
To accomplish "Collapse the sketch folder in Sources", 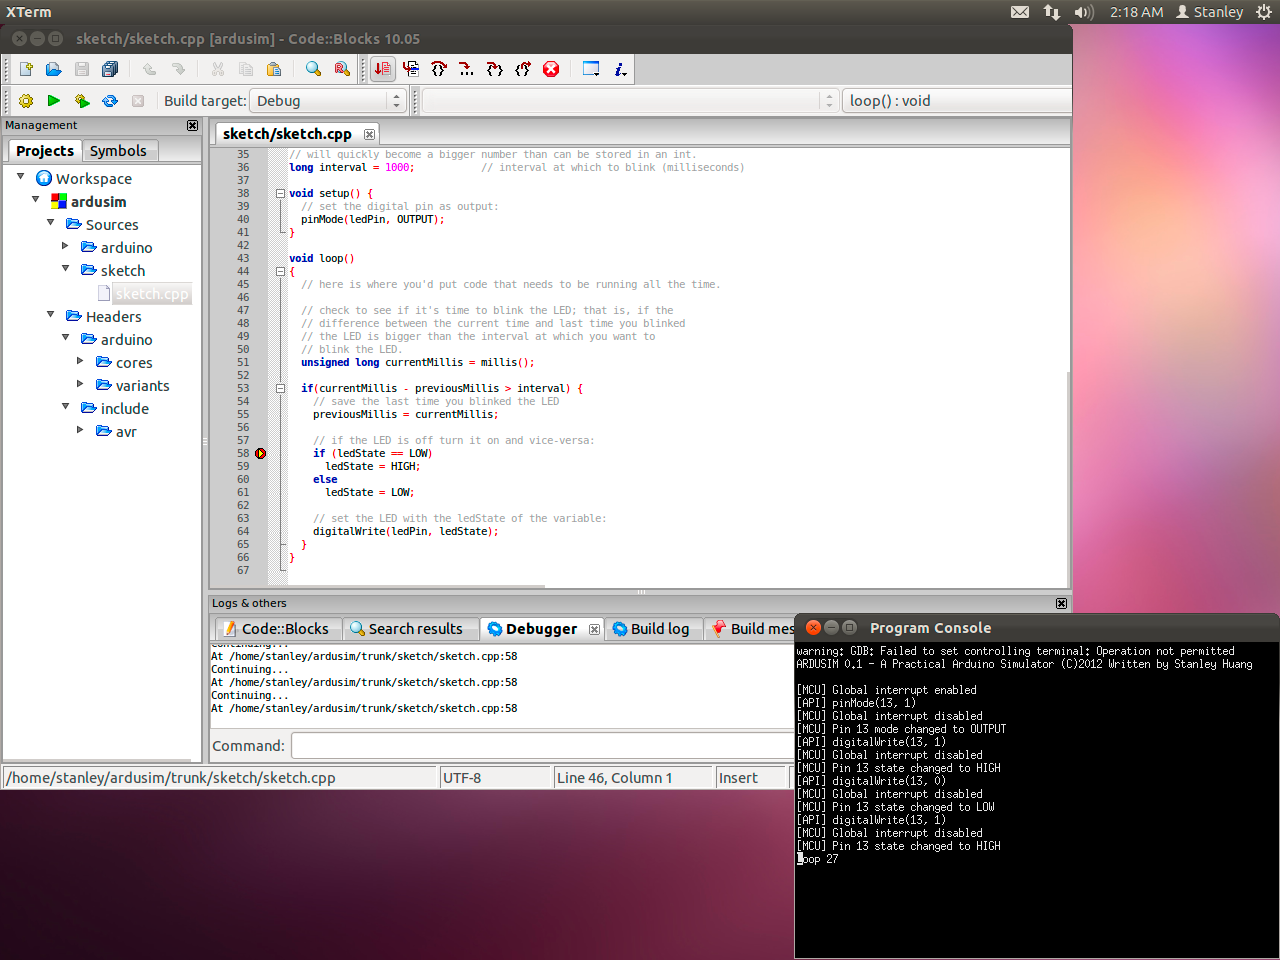I will click(x=65, y=270).
